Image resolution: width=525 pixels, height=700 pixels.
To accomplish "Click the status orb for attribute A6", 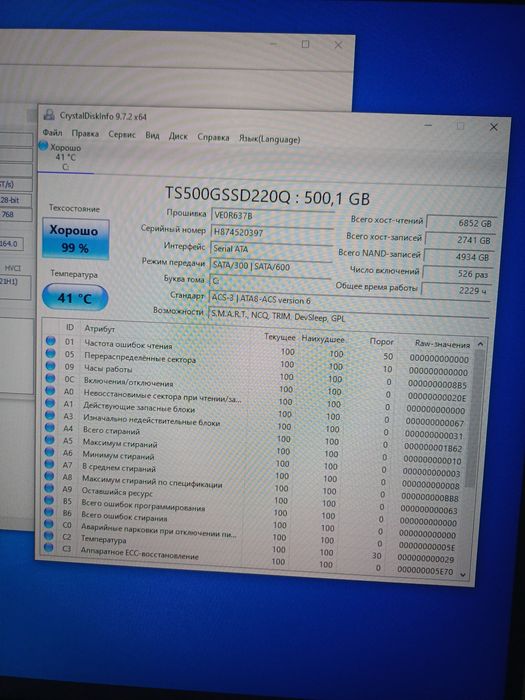I will (x=50, y=454).
